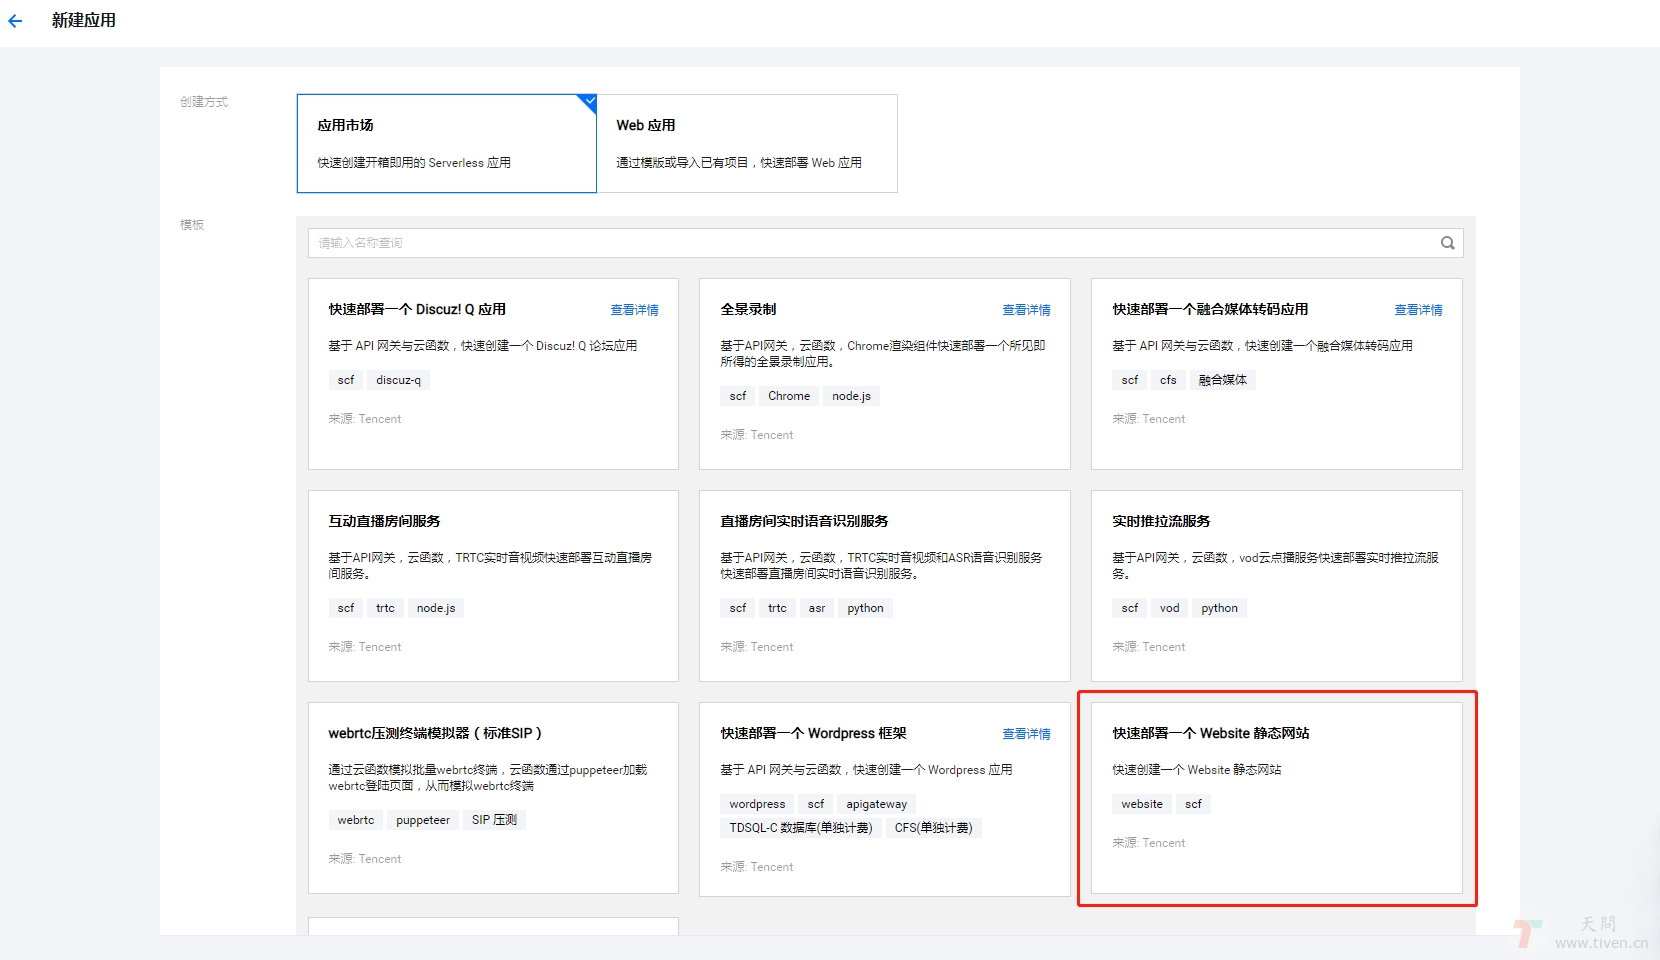Screen dimensions: 1660x960
Task: Open 查看详情 for Wordpress template
Action: click(1027, 734)
